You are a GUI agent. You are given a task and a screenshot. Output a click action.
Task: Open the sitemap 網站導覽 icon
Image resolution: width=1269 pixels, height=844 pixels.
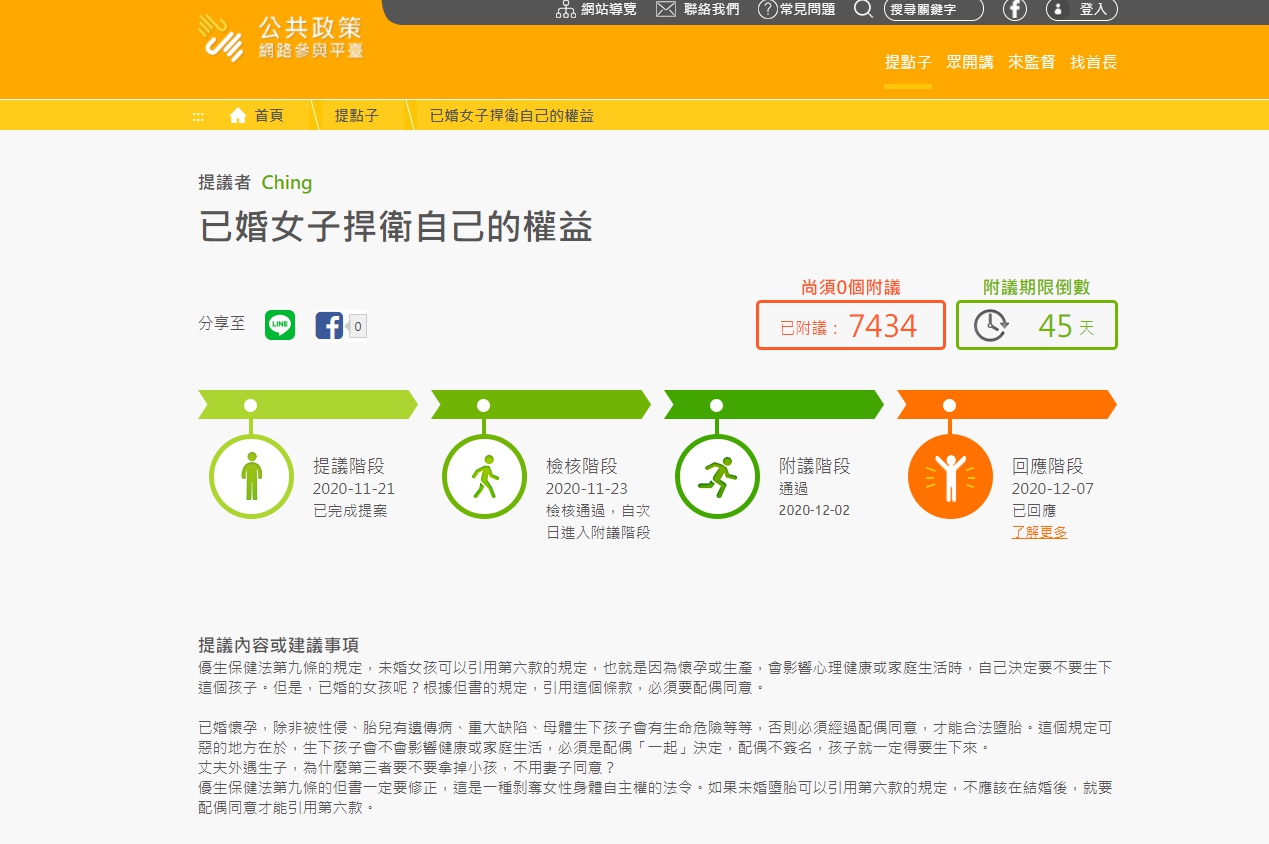[x=566, y=10]
